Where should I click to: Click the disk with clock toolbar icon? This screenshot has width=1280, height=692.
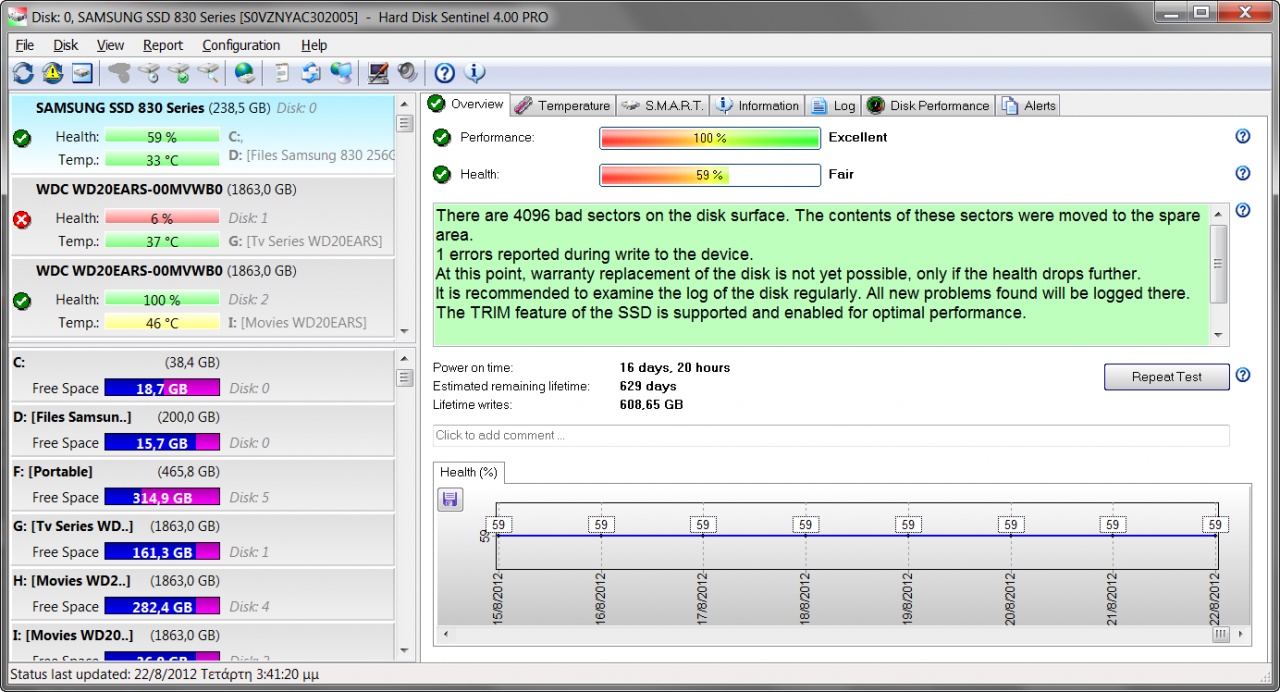[x=149, y=73]
